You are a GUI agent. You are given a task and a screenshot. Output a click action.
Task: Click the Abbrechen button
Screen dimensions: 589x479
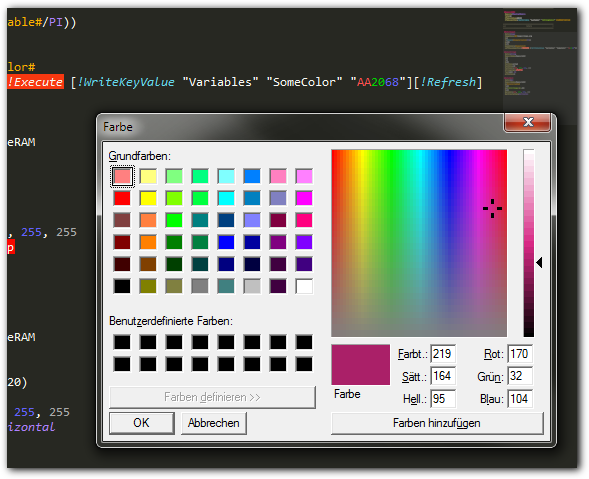click(213, 423)
